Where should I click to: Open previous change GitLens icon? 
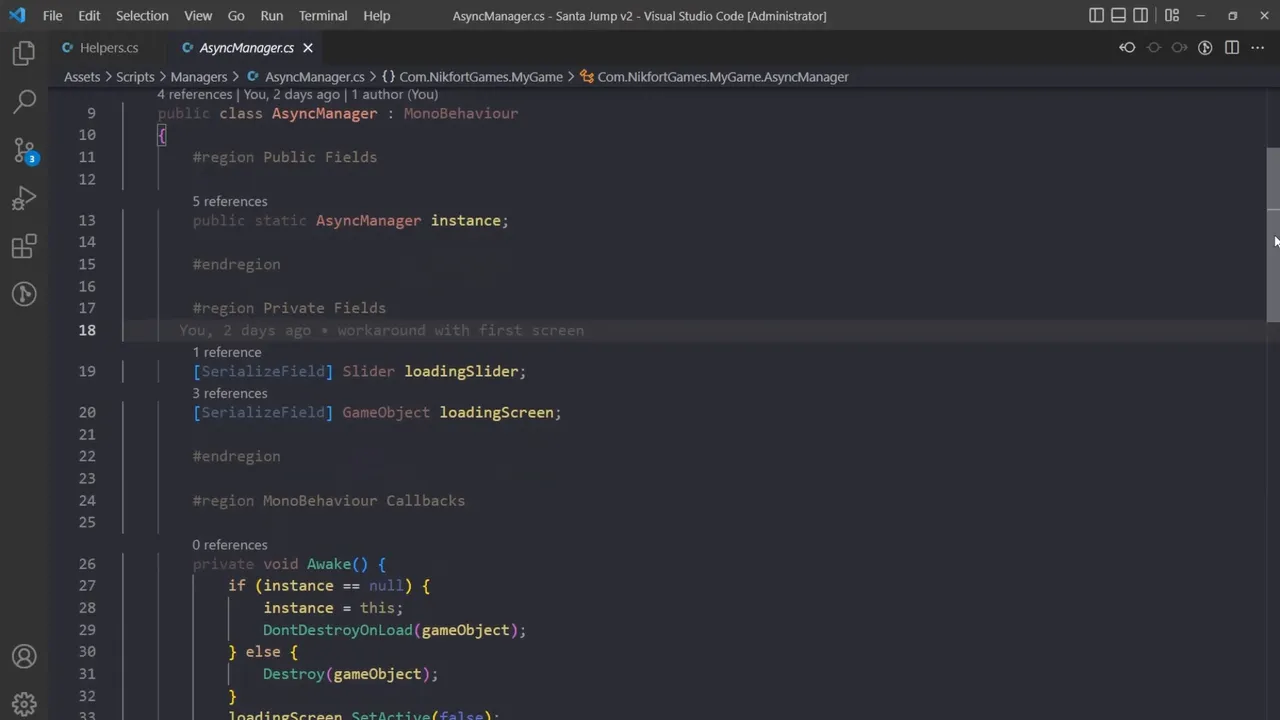coord(1127,48)
